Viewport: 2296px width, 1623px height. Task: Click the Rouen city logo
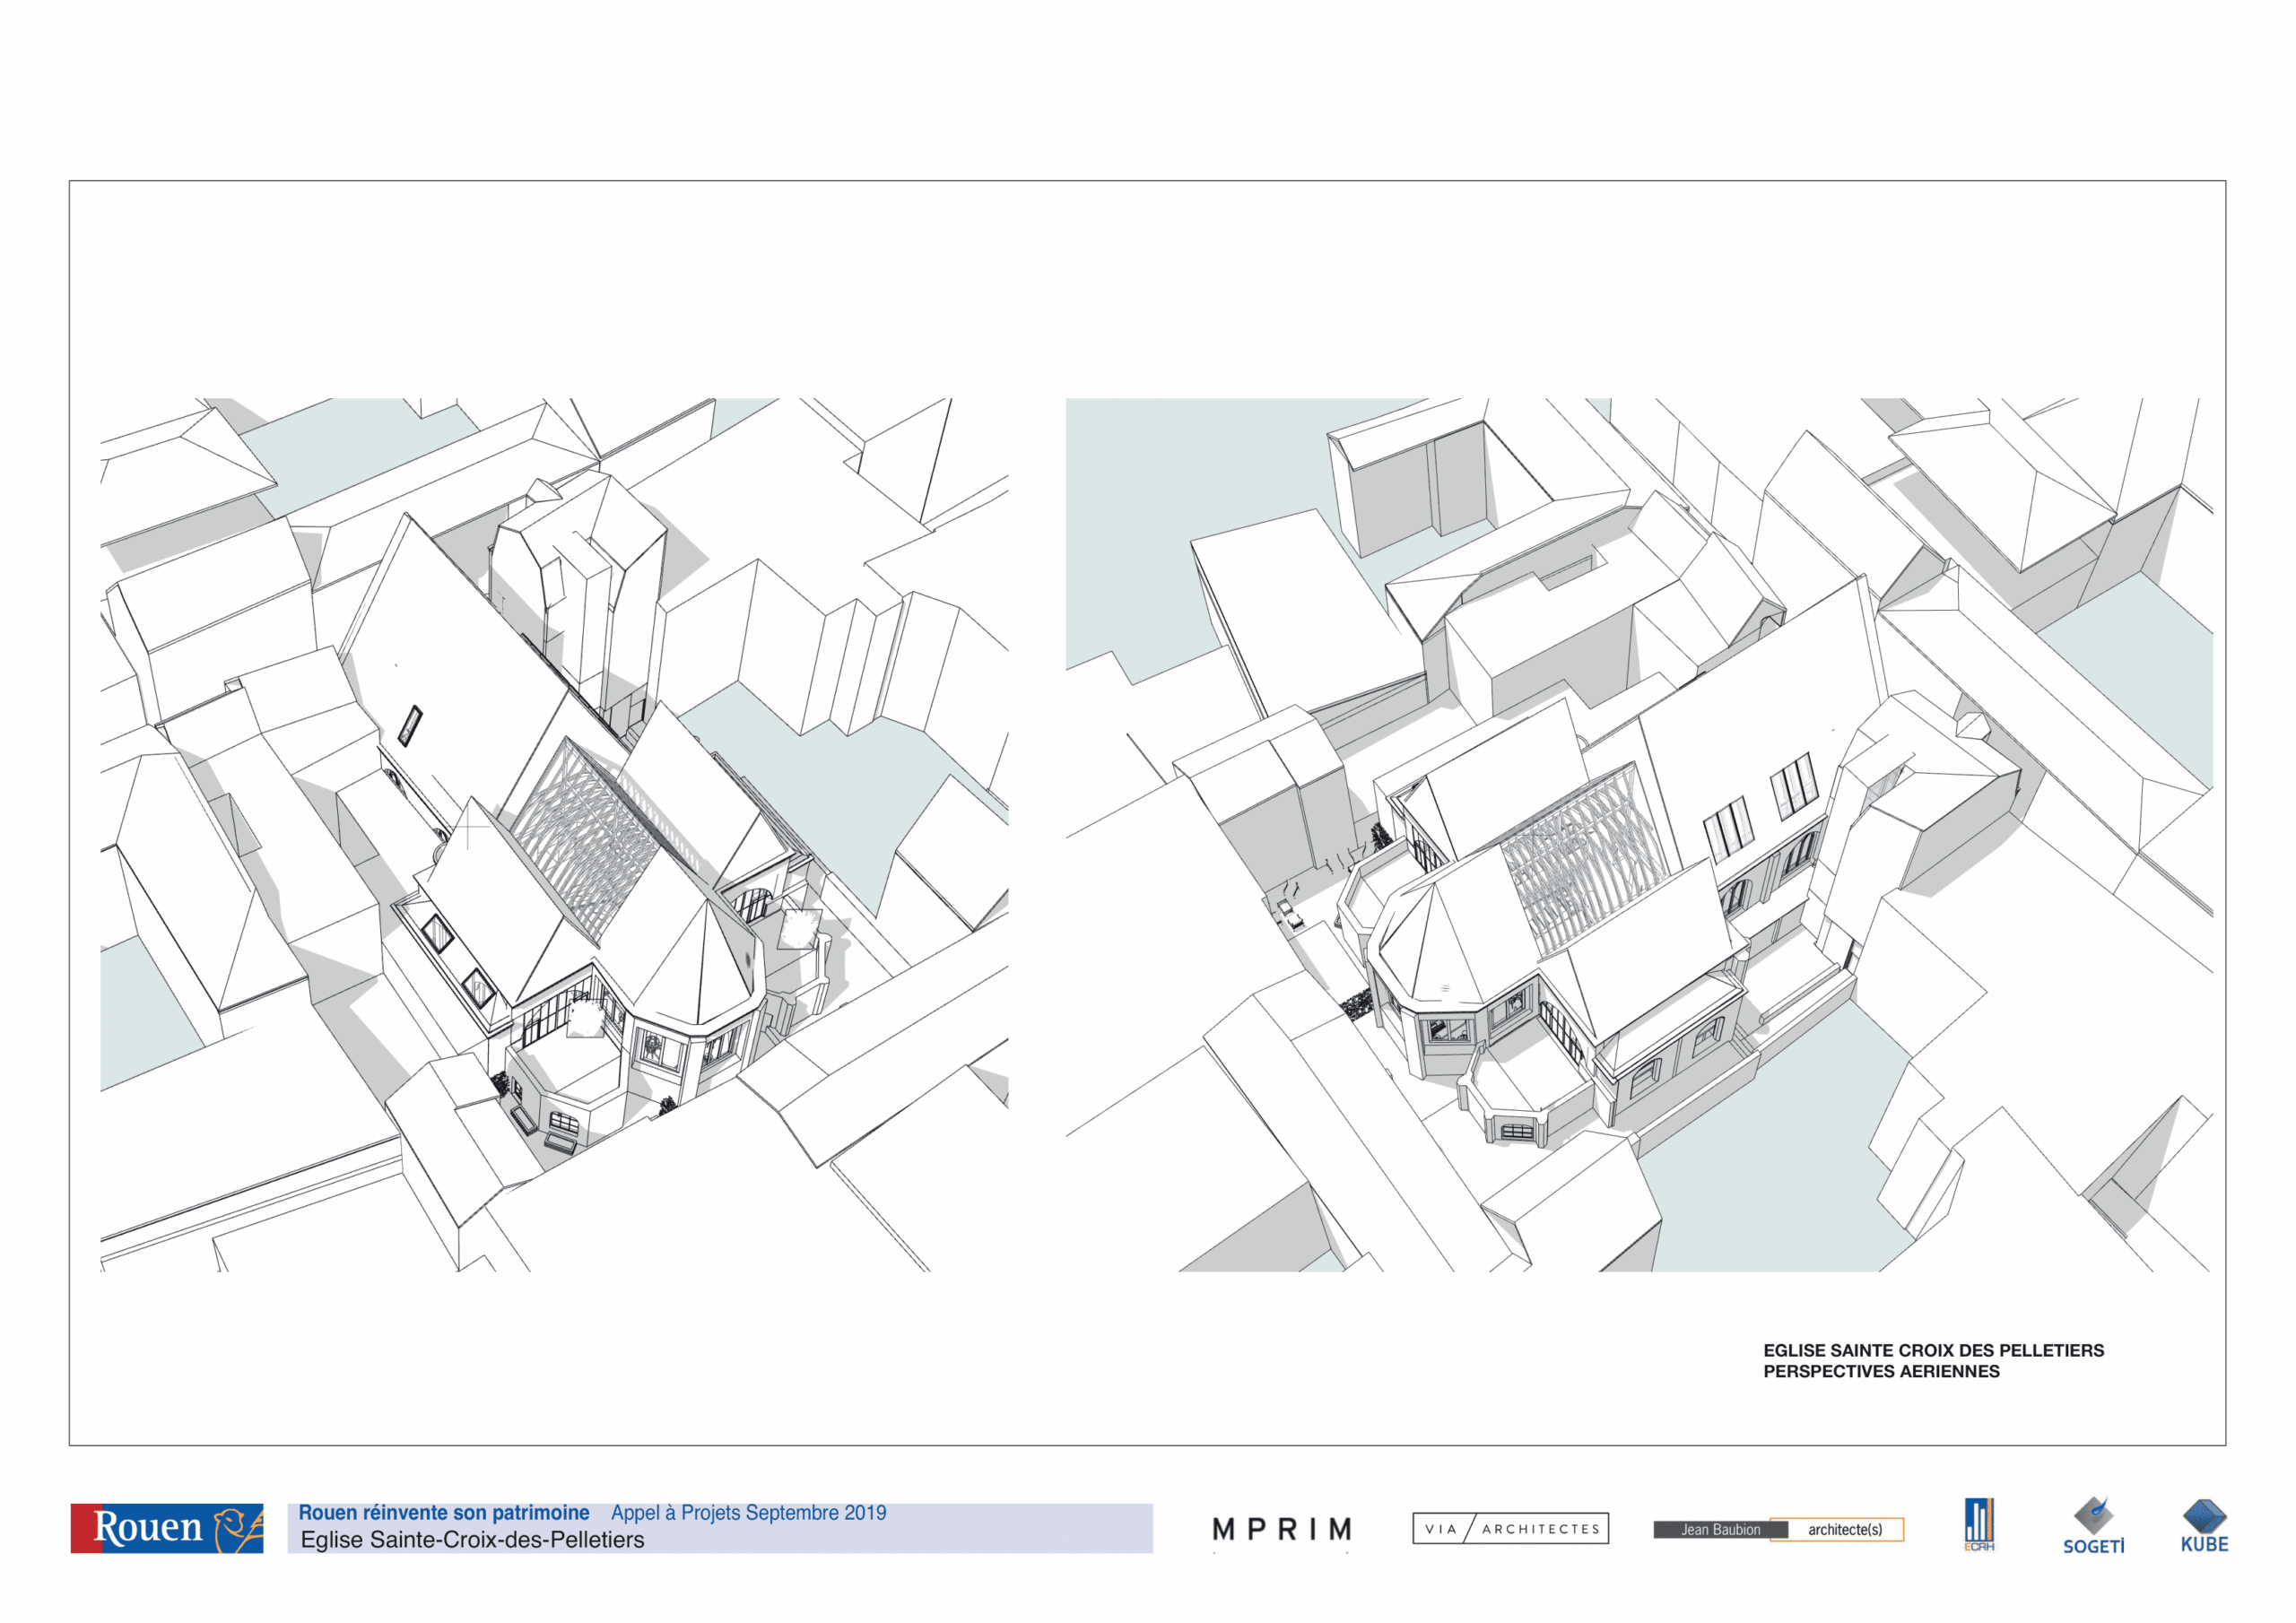coord(166,1527)
